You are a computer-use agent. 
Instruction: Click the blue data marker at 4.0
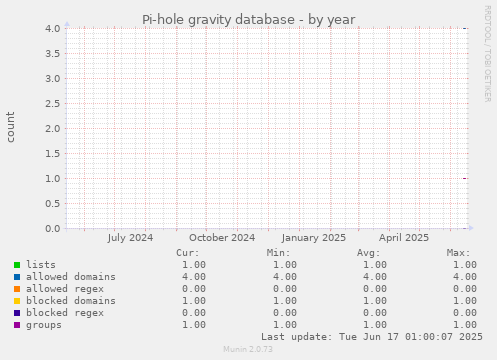point(465,28)
